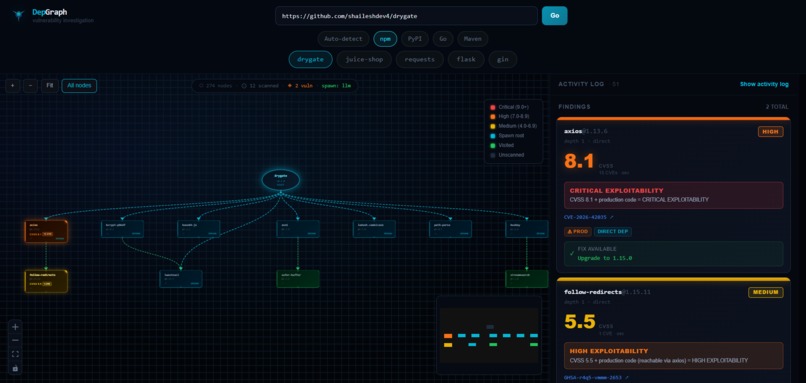
Task: Click the ACTIVITY LOG header
Action: pos(581,84)
